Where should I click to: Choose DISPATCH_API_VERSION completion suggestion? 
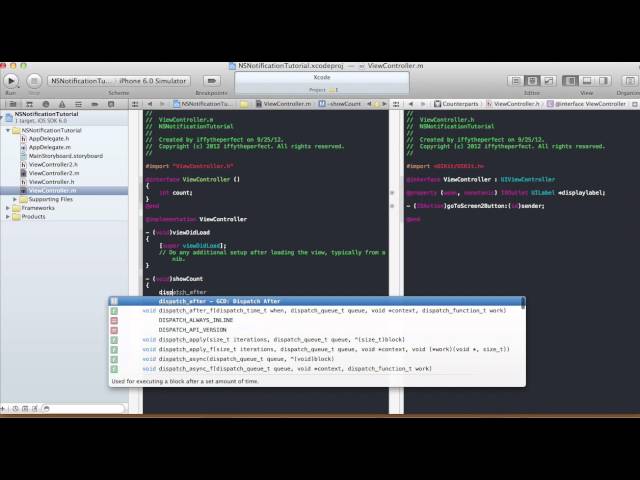(x=315, y=330)
